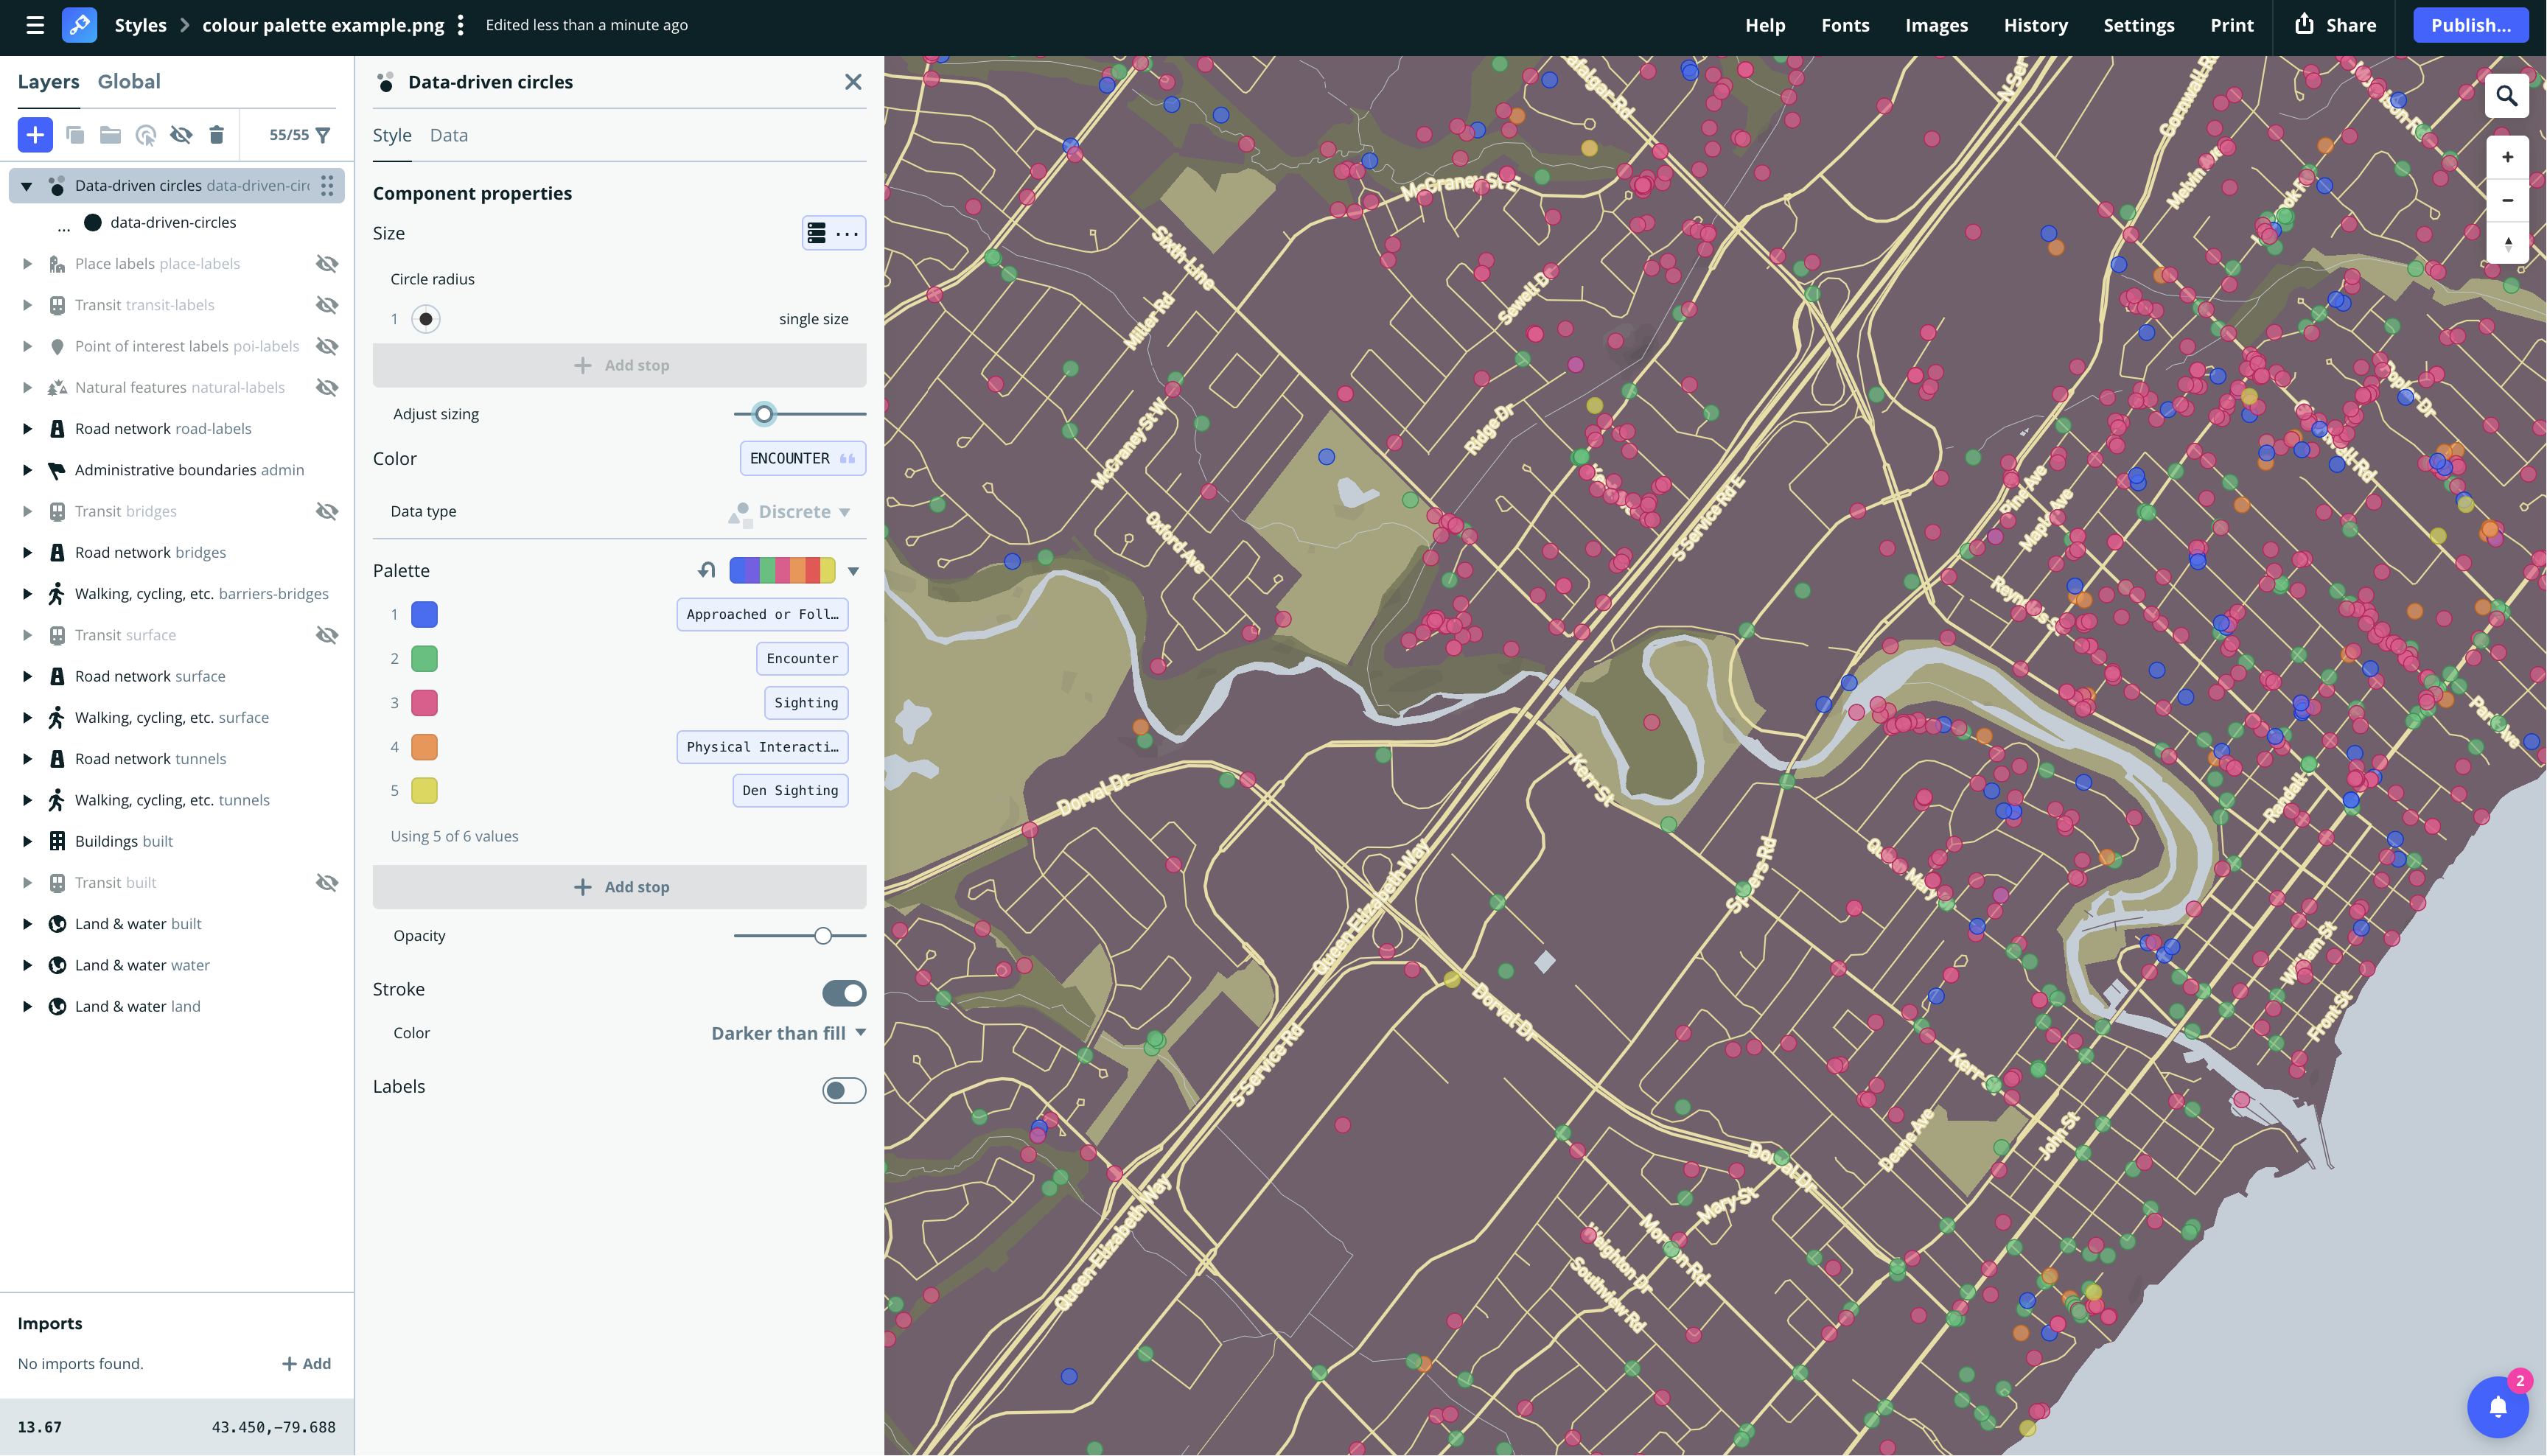Zoom into the map with the plus control
The width and height of the screenshot is (2547, 1456).
[2507, 156]
